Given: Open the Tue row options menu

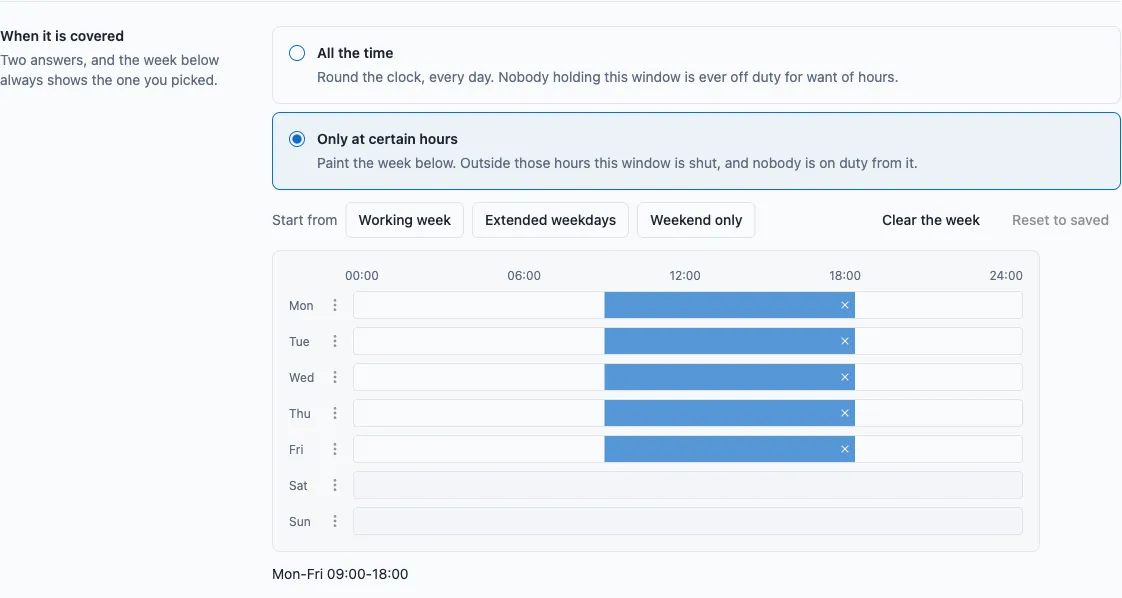Looking at the screenshot, I should [x=334, y=341].
